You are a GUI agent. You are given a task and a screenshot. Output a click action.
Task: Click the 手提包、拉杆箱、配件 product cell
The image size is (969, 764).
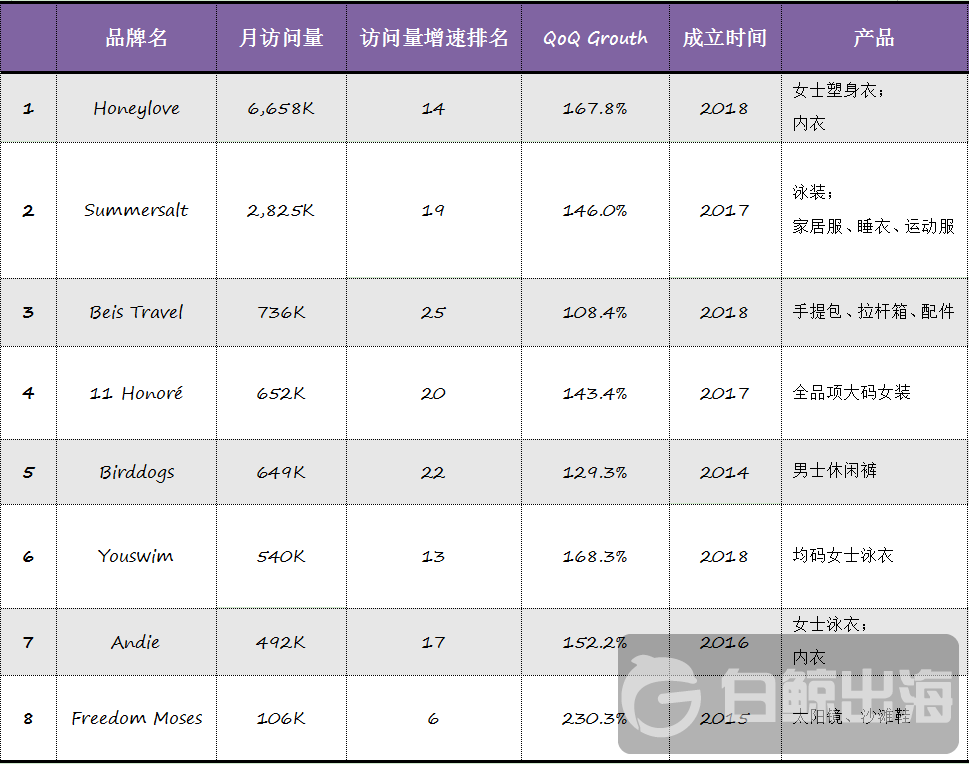874,312
